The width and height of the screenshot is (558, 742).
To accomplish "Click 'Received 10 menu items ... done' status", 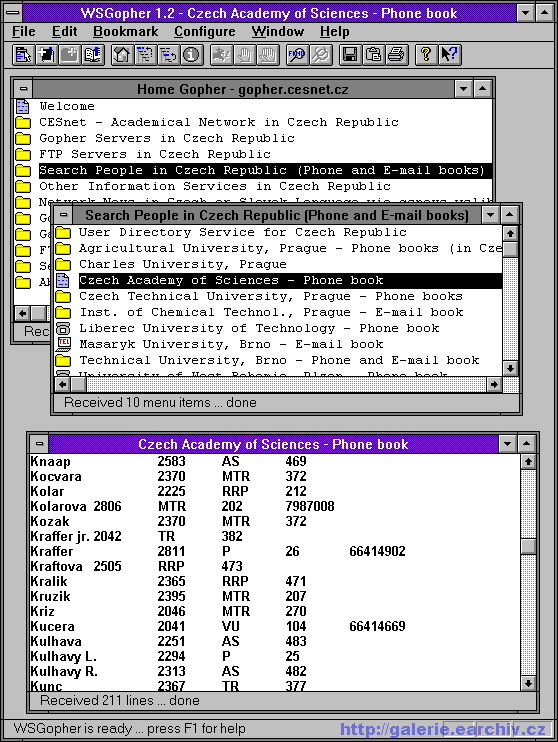I will 160,403.
